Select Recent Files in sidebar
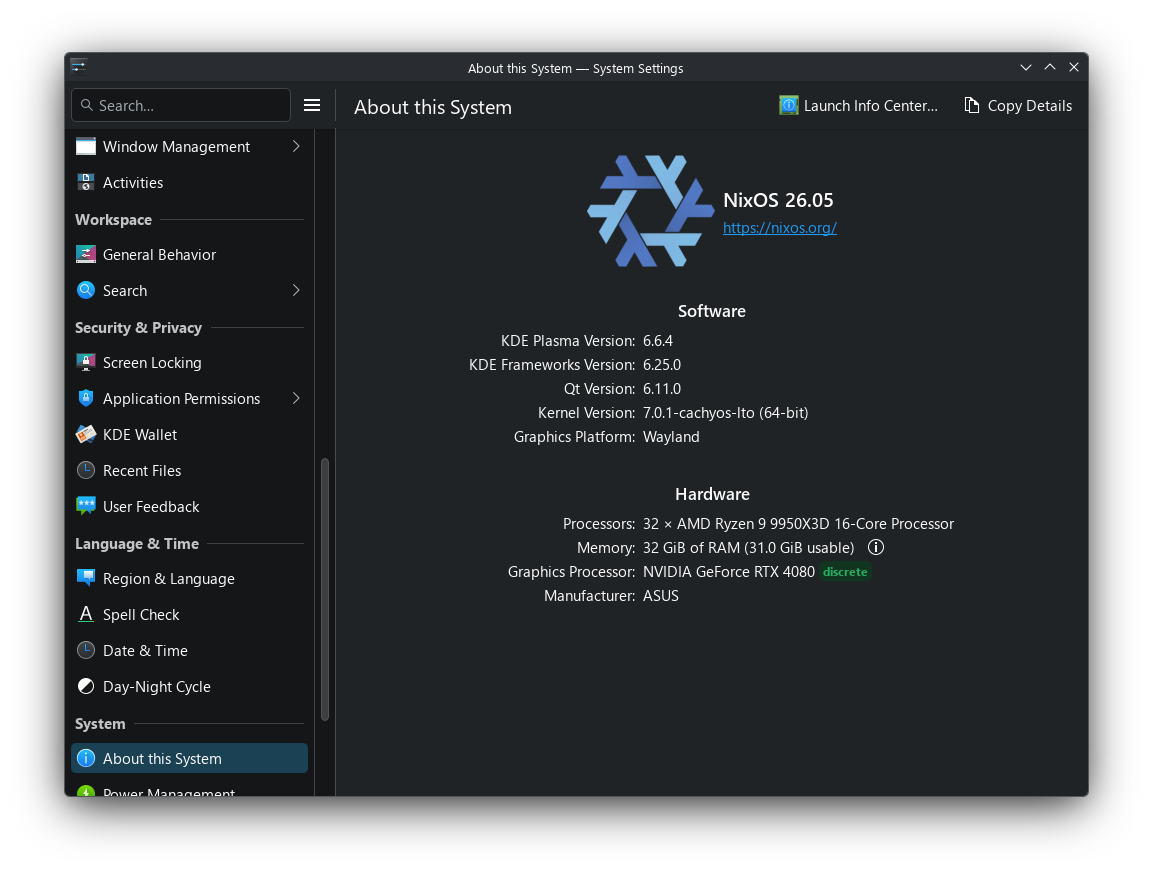Viewport: 1153px width, 873px height. (189, 471)
